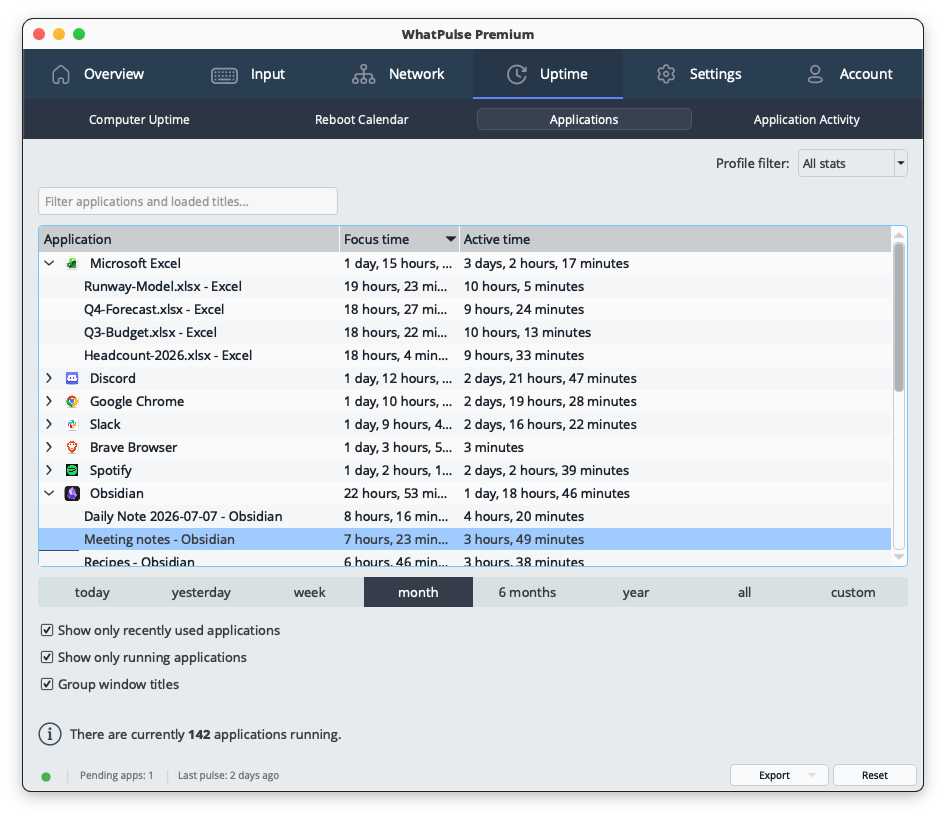Sort by the Active time column header
This screenshot has width=946, height=818.
point(675,239)
